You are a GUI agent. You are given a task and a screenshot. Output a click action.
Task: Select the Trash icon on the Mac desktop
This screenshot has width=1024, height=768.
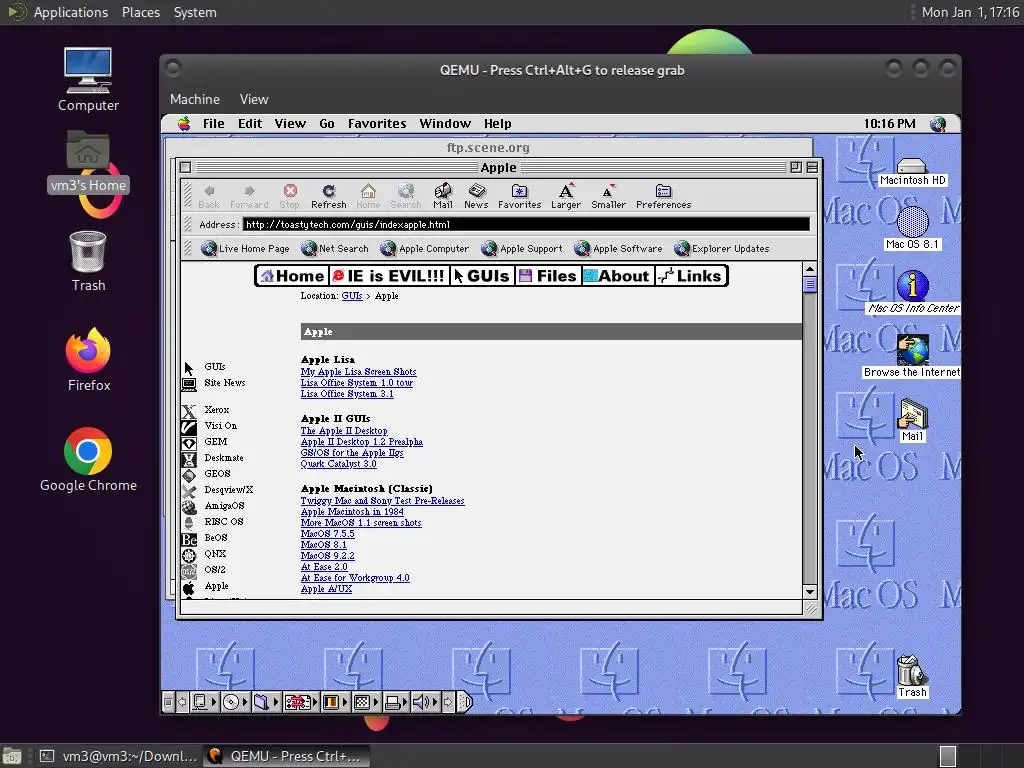coord(912,670)
